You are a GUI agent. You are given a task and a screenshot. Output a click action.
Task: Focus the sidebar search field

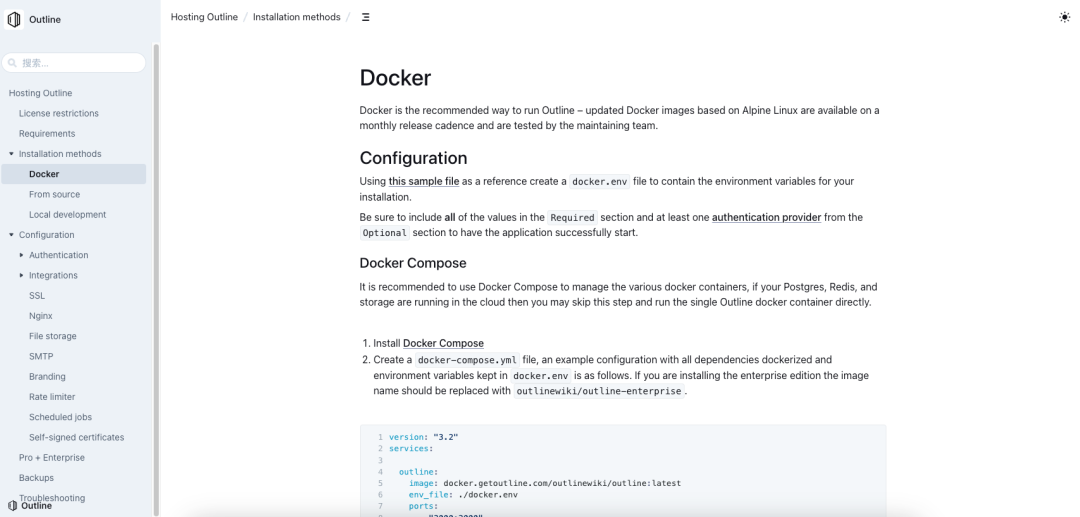click(74, 63)
